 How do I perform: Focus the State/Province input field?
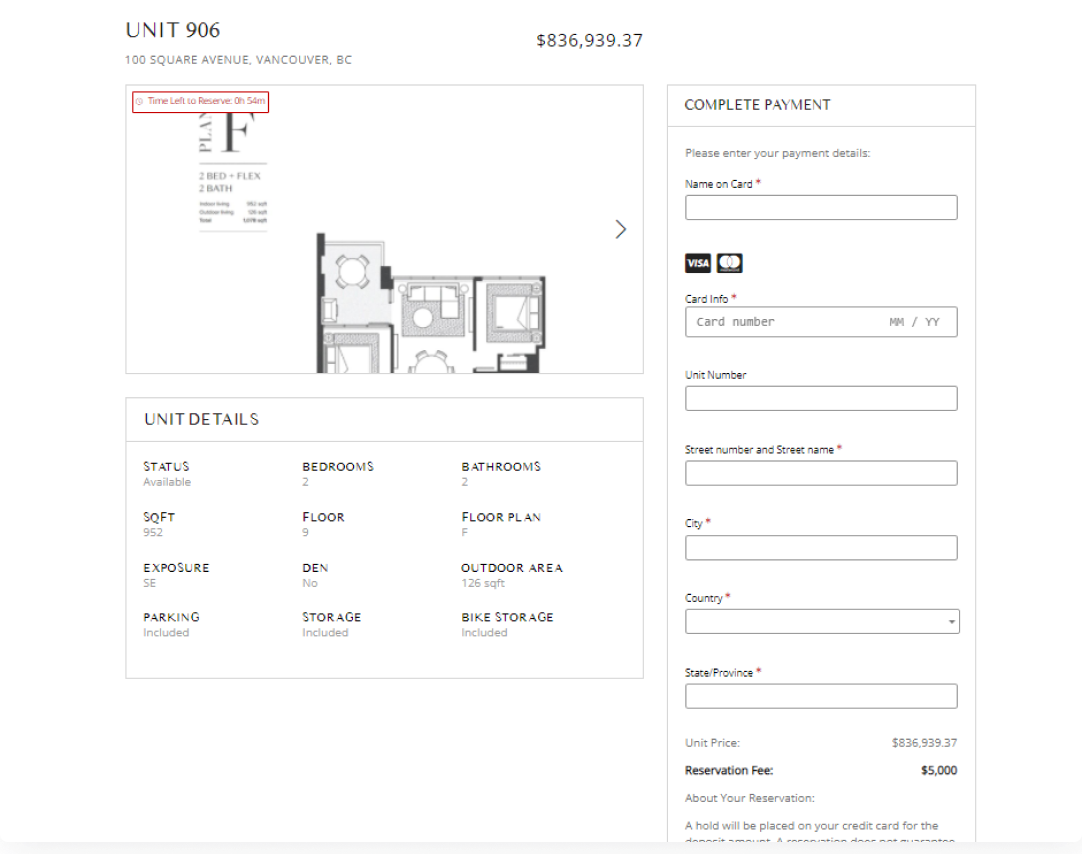(x=821, y=696)
